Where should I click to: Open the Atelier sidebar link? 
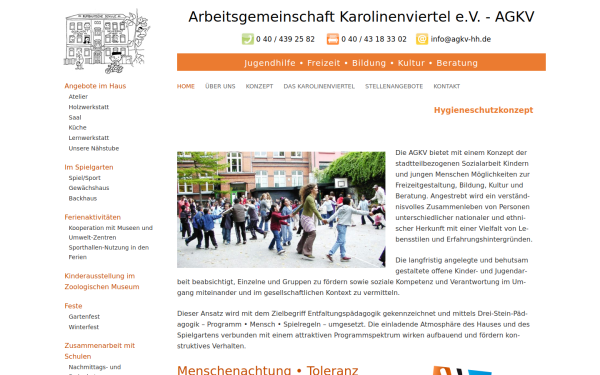(78, 97)
